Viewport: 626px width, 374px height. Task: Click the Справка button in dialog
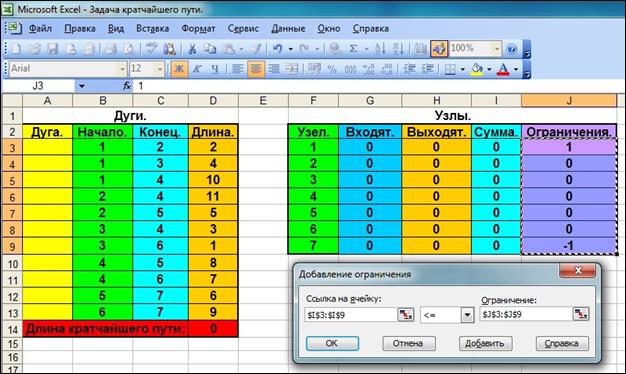(x=562, y=343)
